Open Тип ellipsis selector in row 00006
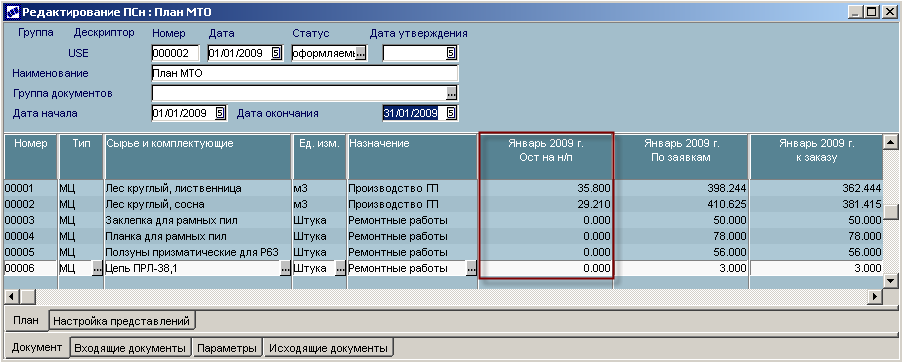This screenshot has width=902, height=362. (x=97, y=269)
